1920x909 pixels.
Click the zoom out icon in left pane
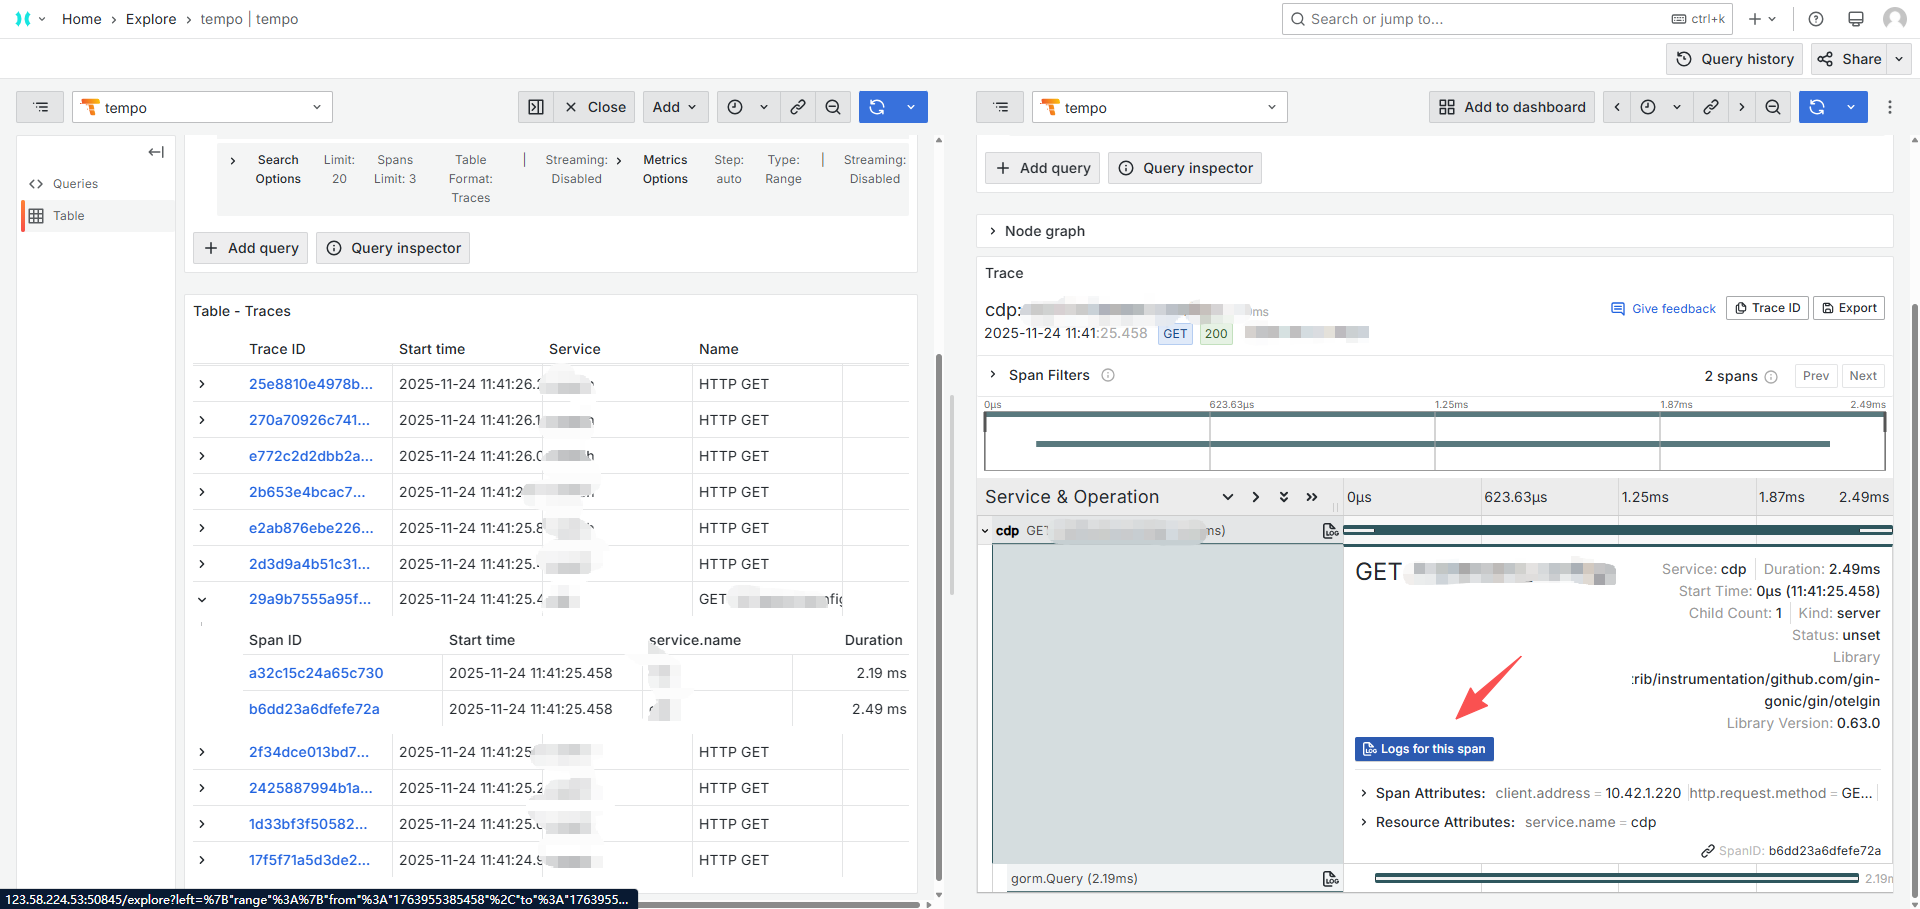coord(833,107)
